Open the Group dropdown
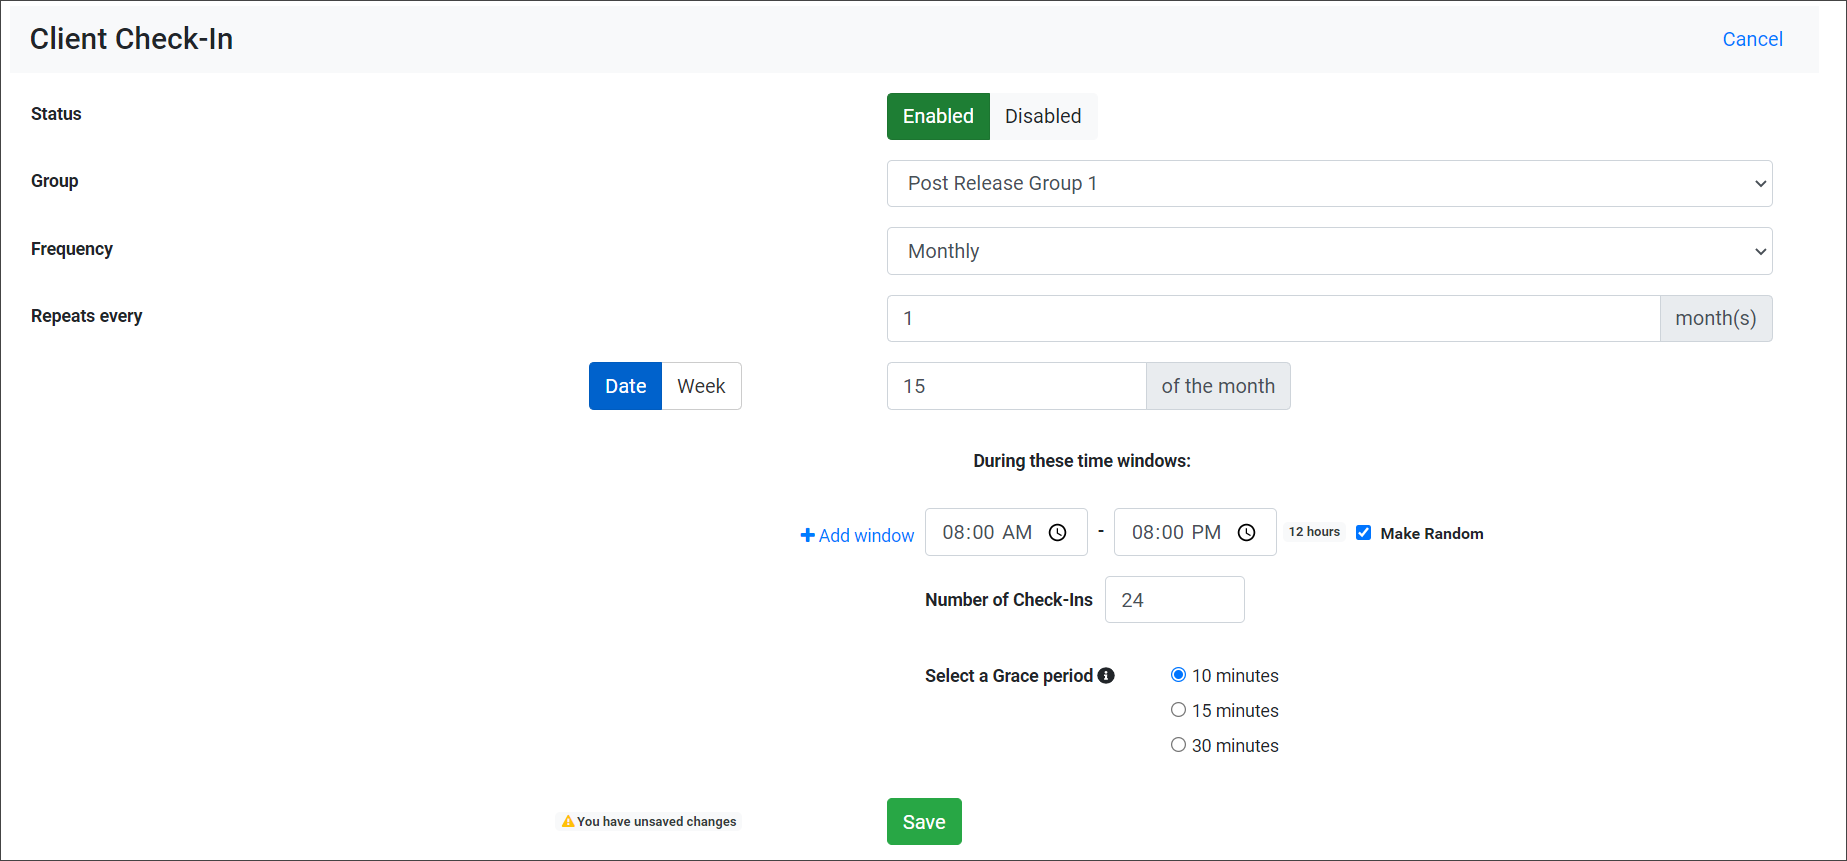The image size is (1847, 861). point(1328,184)
